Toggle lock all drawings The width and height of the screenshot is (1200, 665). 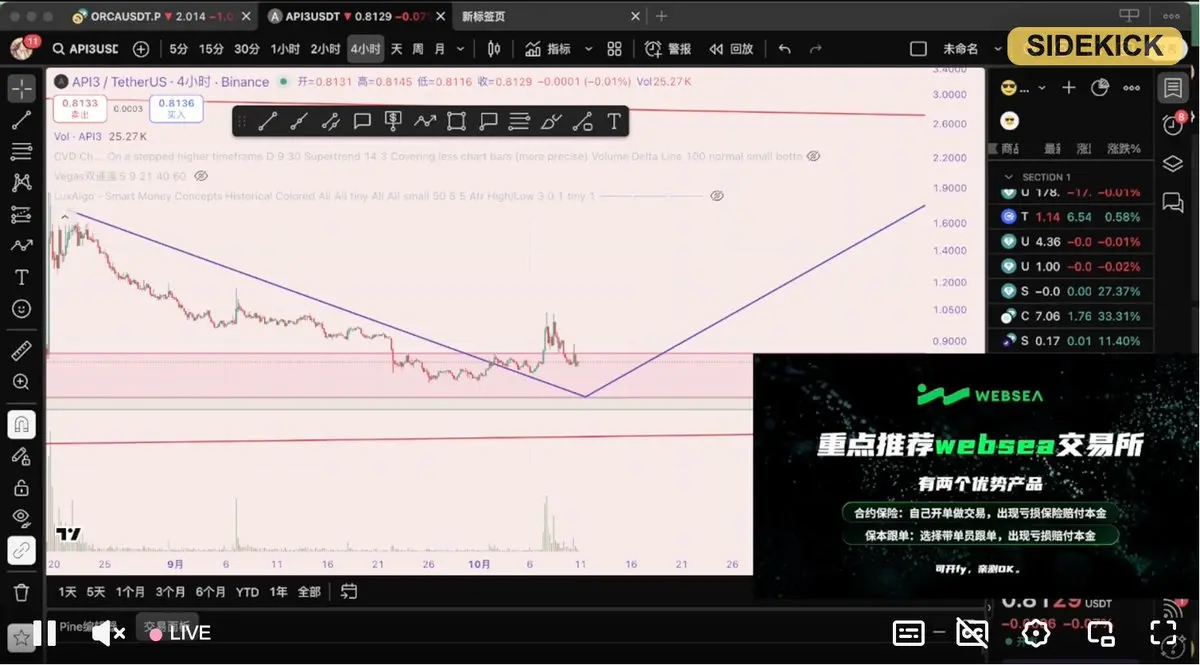(21, 488)
